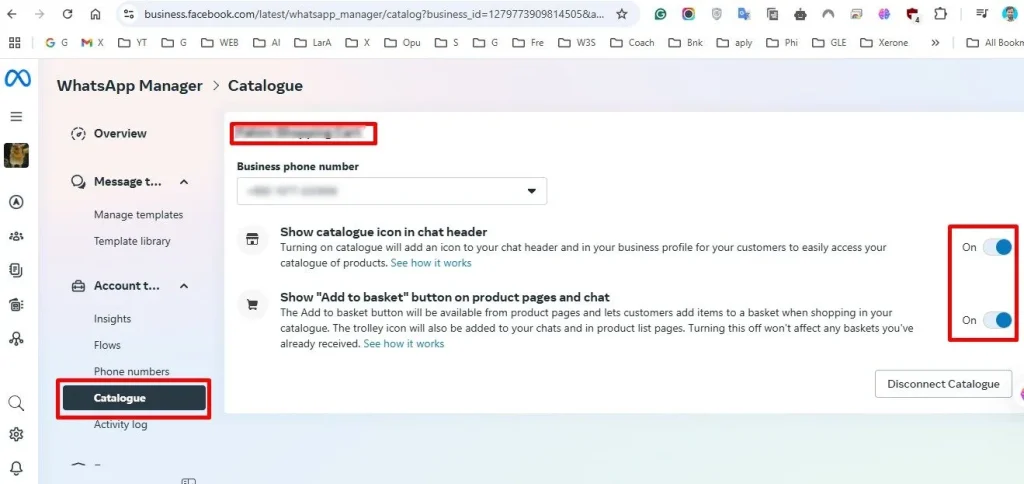Viewport: 1024px width, 484px height.
Task: Turn off Show Add to basket button toggle
Action: 997,320
